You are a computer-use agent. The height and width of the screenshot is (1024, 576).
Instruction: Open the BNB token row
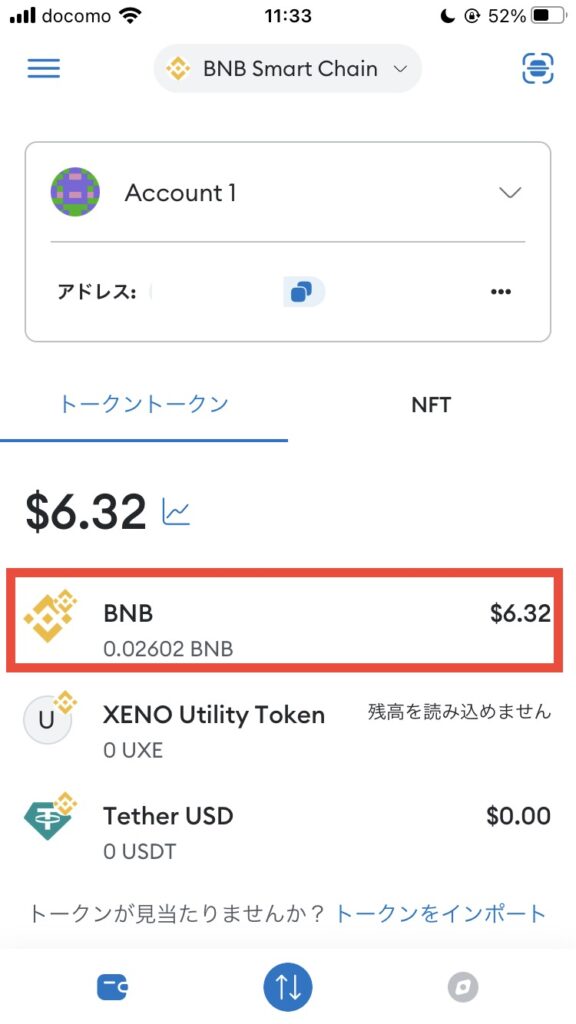click(284, 620)
